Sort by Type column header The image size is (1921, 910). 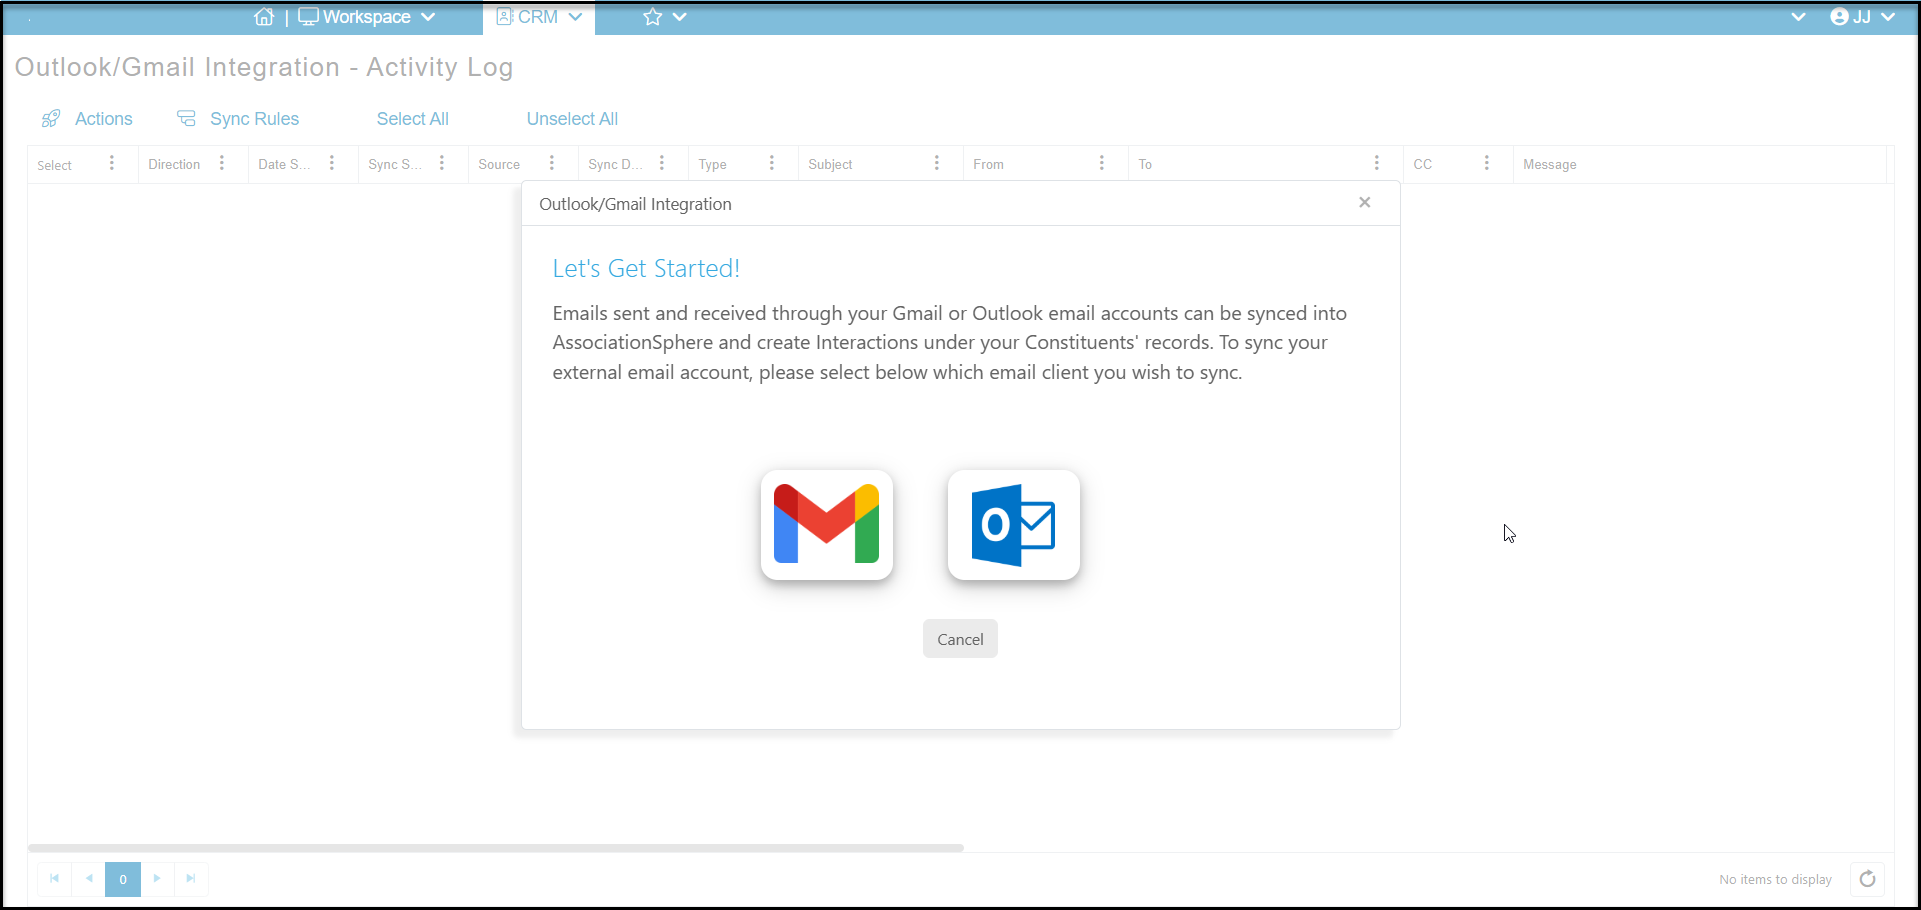712,165
